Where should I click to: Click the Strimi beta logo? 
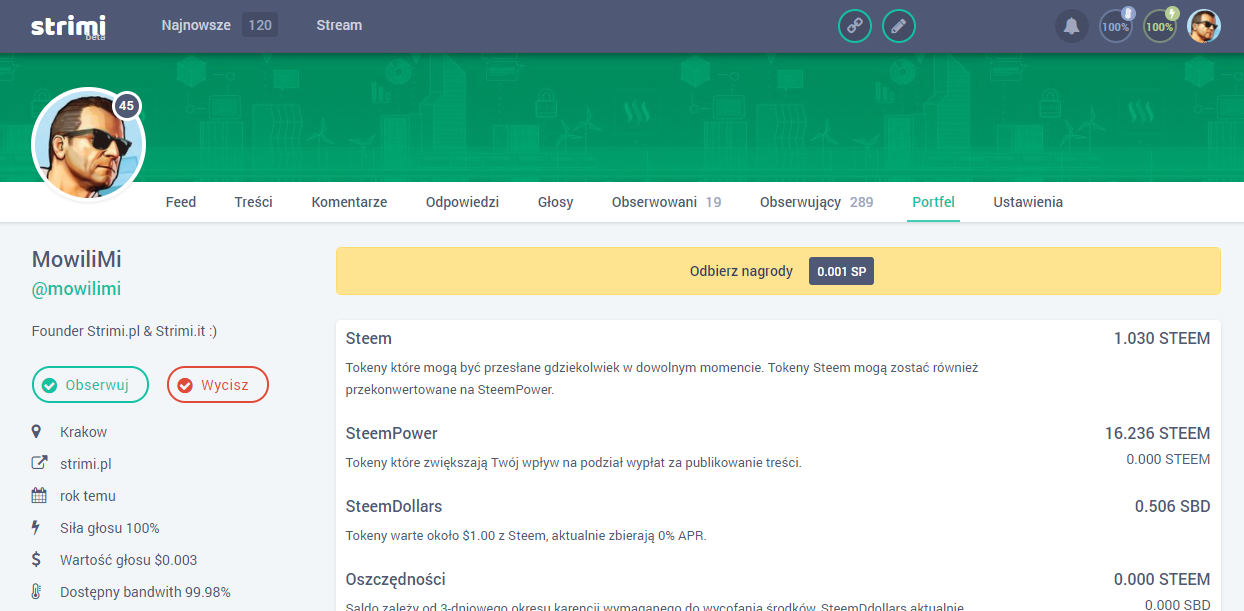[x=68, y=27]
